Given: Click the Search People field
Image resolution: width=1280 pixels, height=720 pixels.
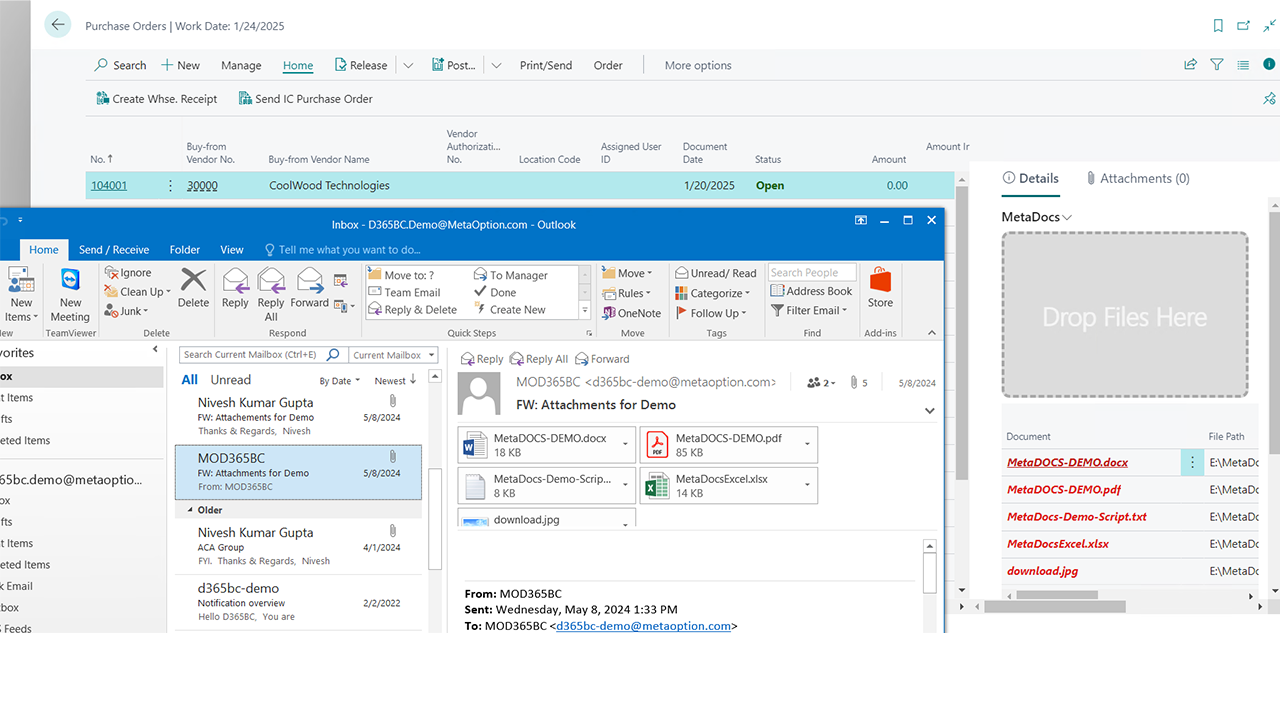Looking at the screenshot, I should coord(812,272).
